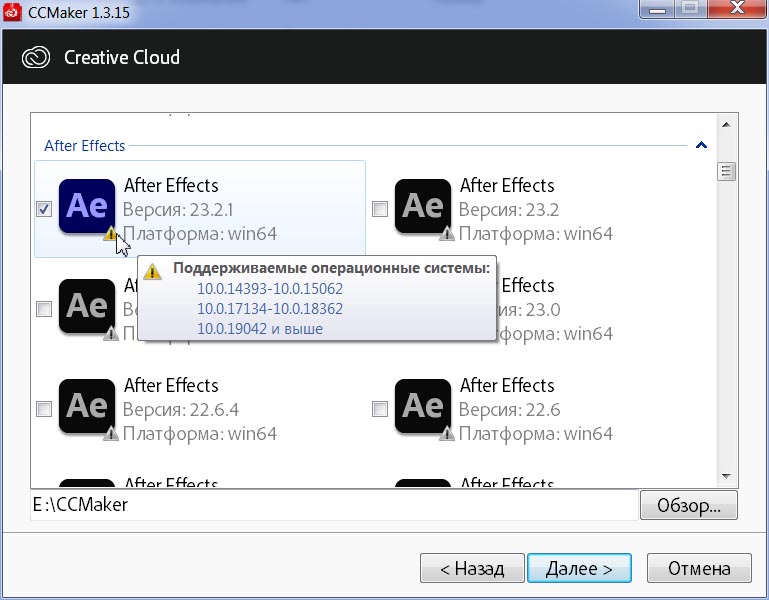The width and height of the screenshot is (769, 600).
Task: Click the Далее > button
Action: tap(579, 568)
